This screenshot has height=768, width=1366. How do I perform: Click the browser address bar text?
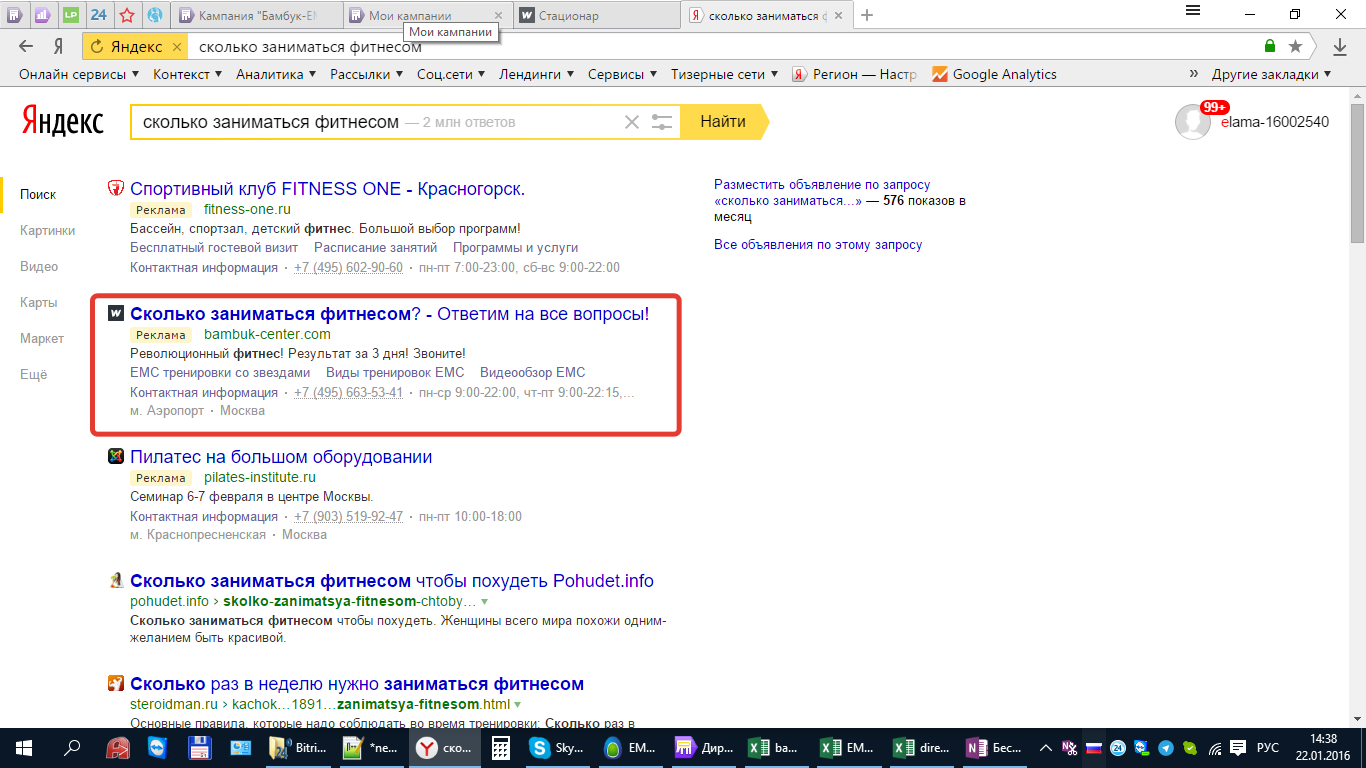point(310,47)
